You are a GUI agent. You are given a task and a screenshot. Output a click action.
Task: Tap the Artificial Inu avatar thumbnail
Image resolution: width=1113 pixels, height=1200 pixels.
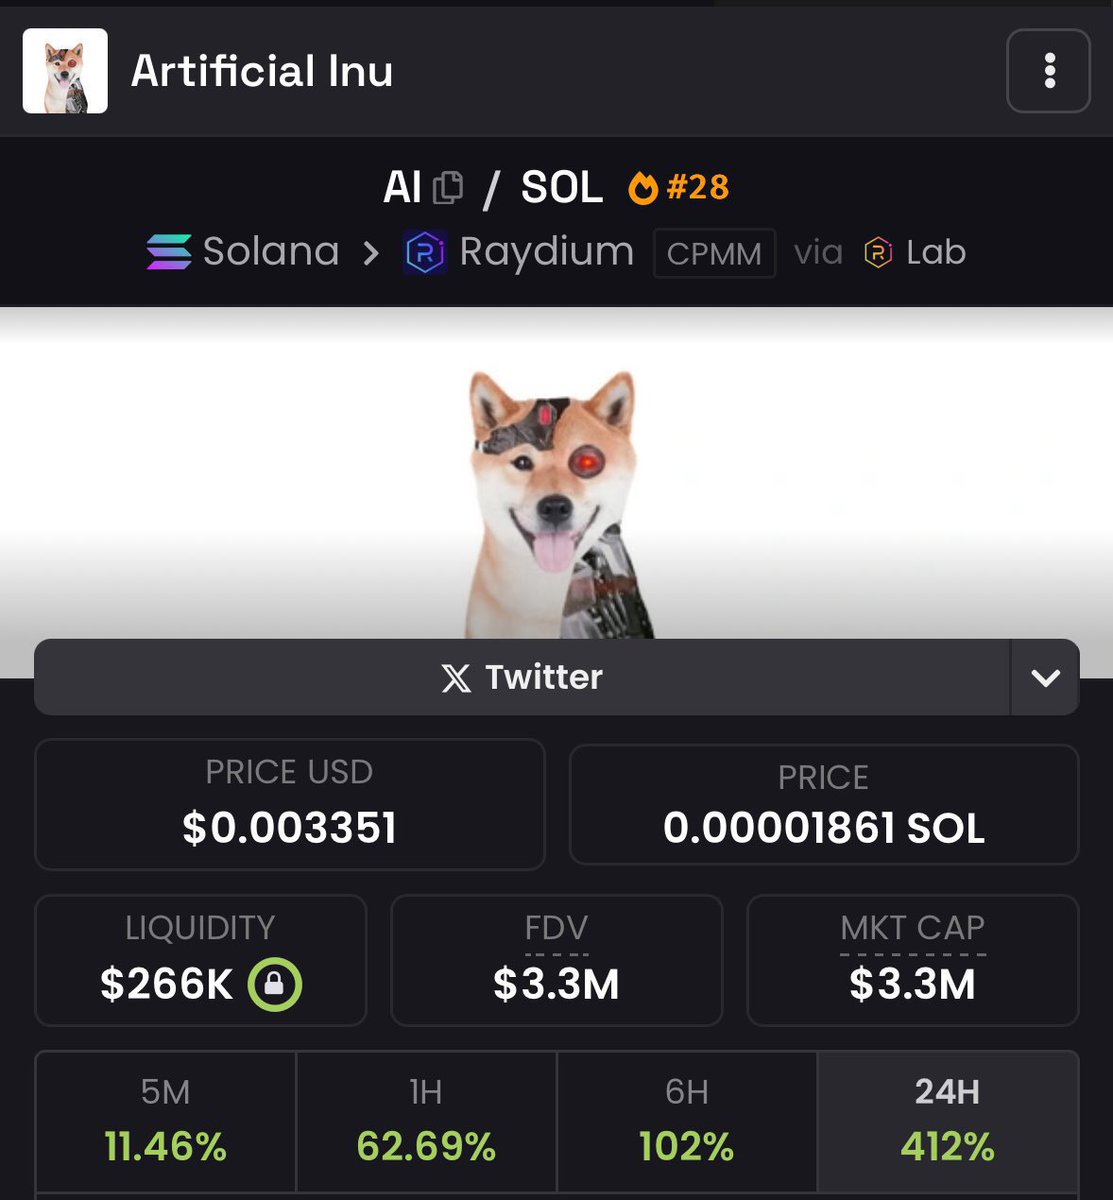coord(65,71)
